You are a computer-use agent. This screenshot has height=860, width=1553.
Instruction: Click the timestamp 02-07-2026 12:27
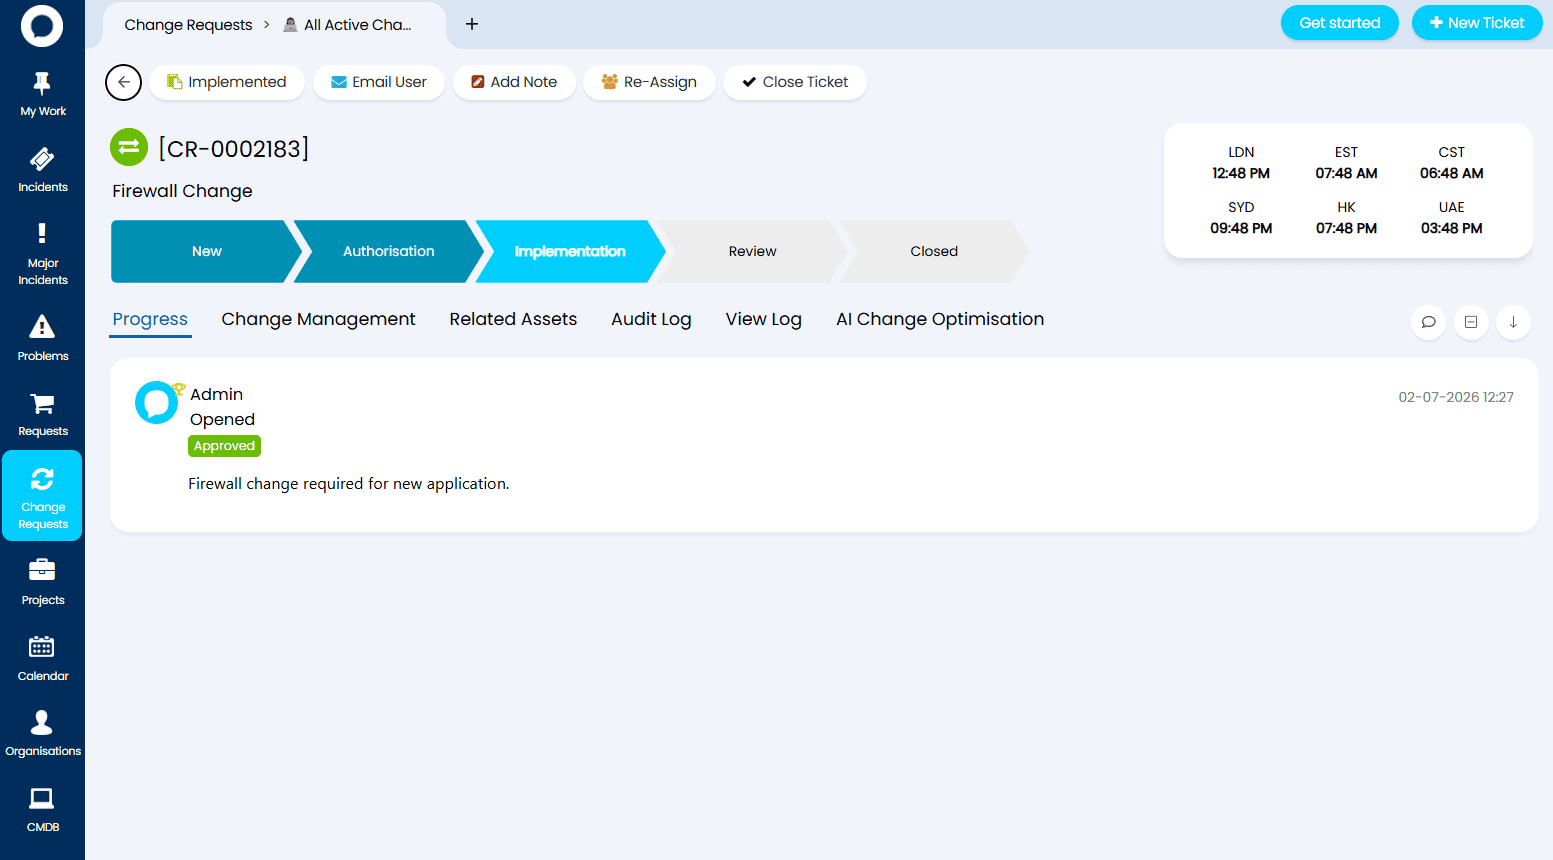(x=1456, y=397)
